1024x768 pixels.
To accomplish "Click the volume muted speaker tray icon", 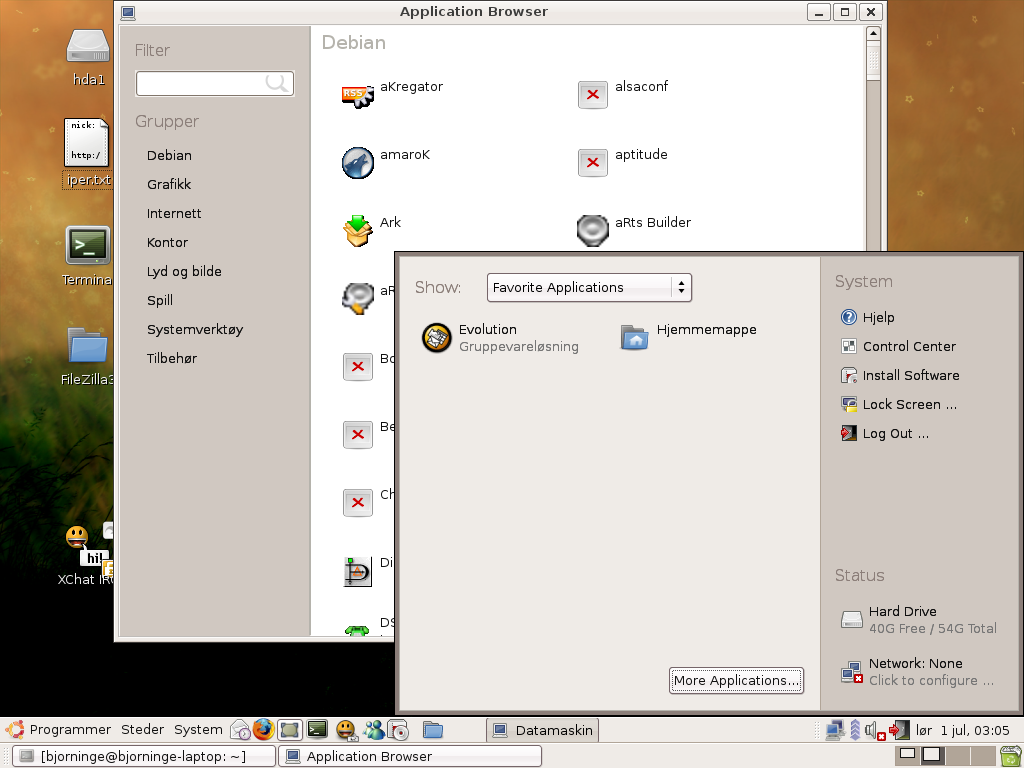I will pos(874,730).
